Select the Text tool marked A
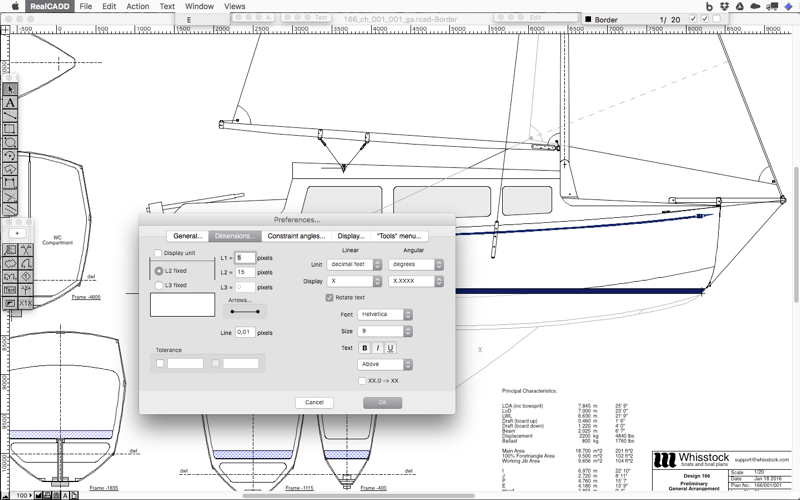 coord(10,103)
